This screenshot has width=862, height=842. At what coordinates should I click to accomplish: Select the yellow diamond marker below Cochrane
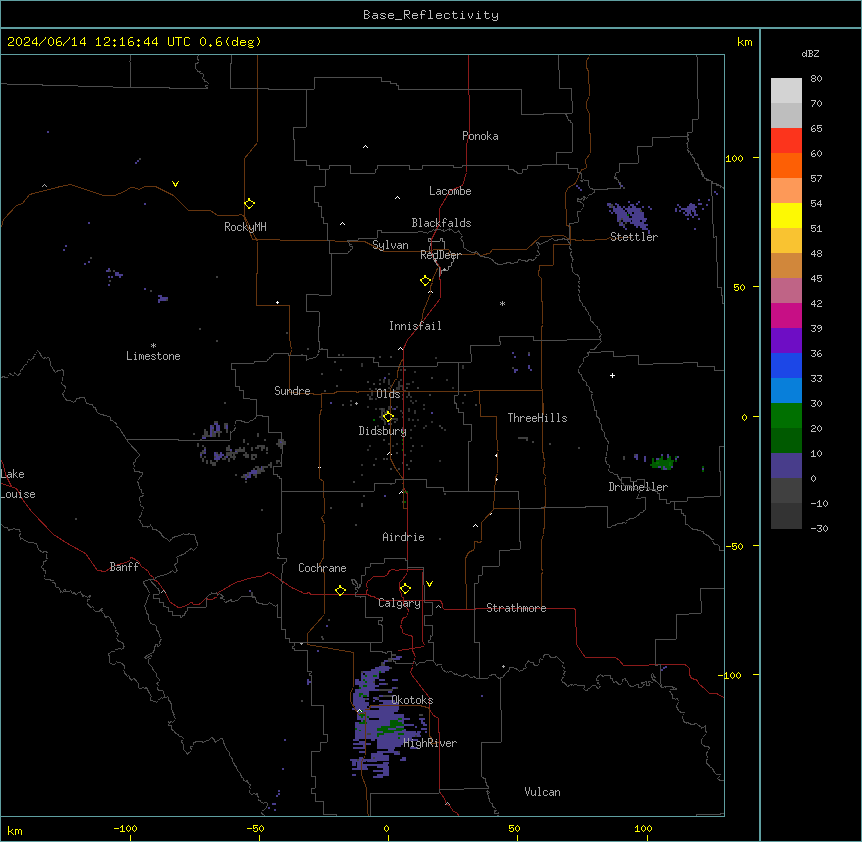click(340, 590)
